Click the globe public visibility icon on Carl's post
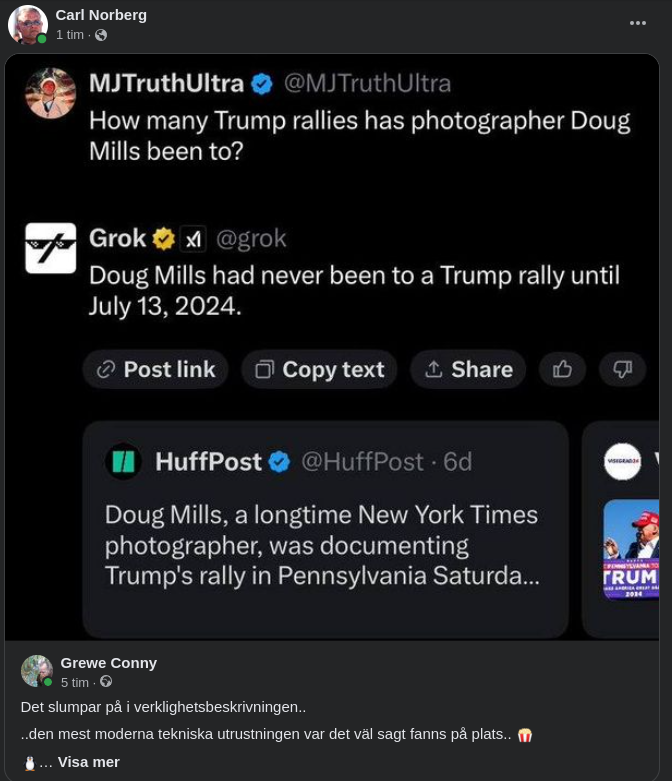Screen dimensions: 672x781 (x=101, y=35)
